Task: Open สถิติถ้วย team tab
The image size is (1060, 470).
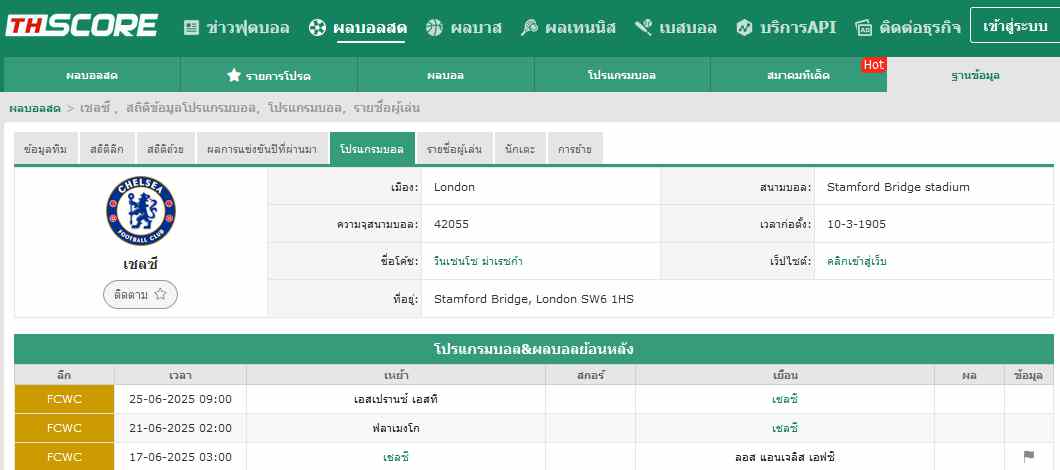Action: (165, 149)
